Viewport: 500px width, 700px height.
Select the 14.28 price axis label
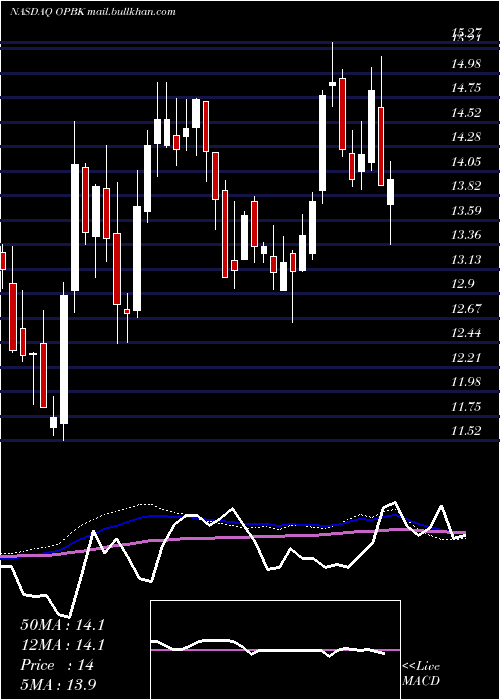466,137
